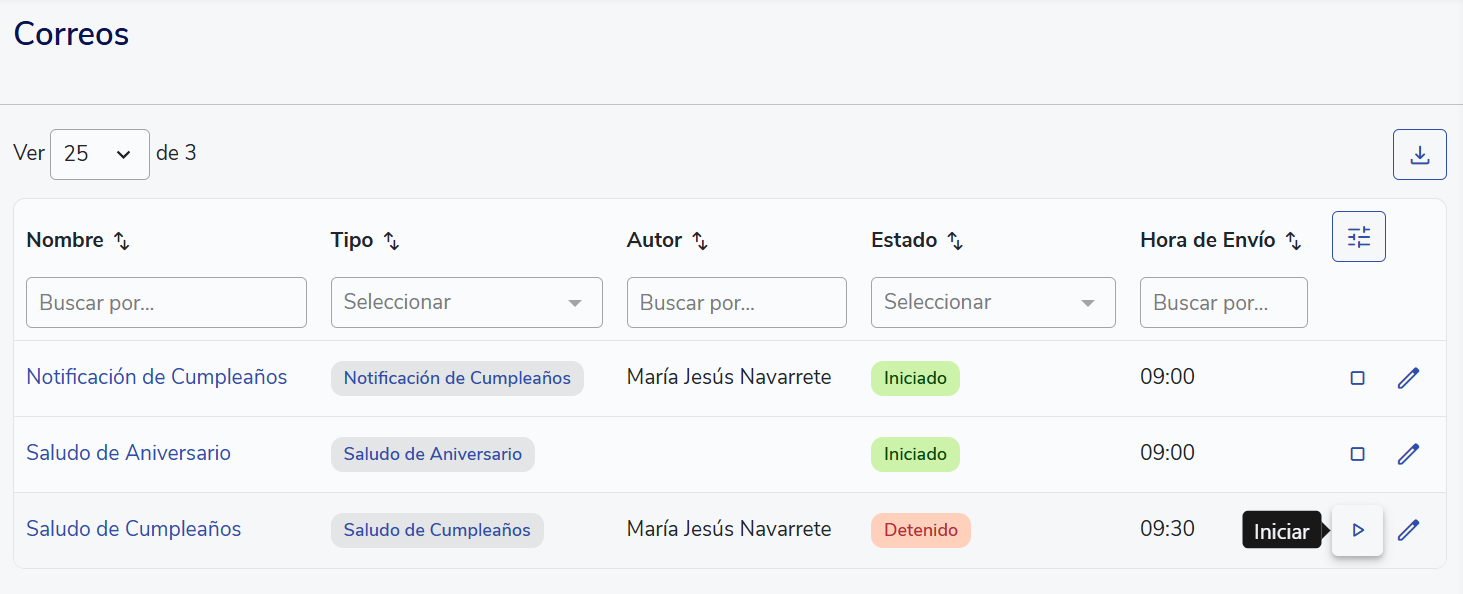This screenshot has height=594, width=1463.
Task: Start the Saludo de Cumpleaños email
Action: click(1357, 530)
